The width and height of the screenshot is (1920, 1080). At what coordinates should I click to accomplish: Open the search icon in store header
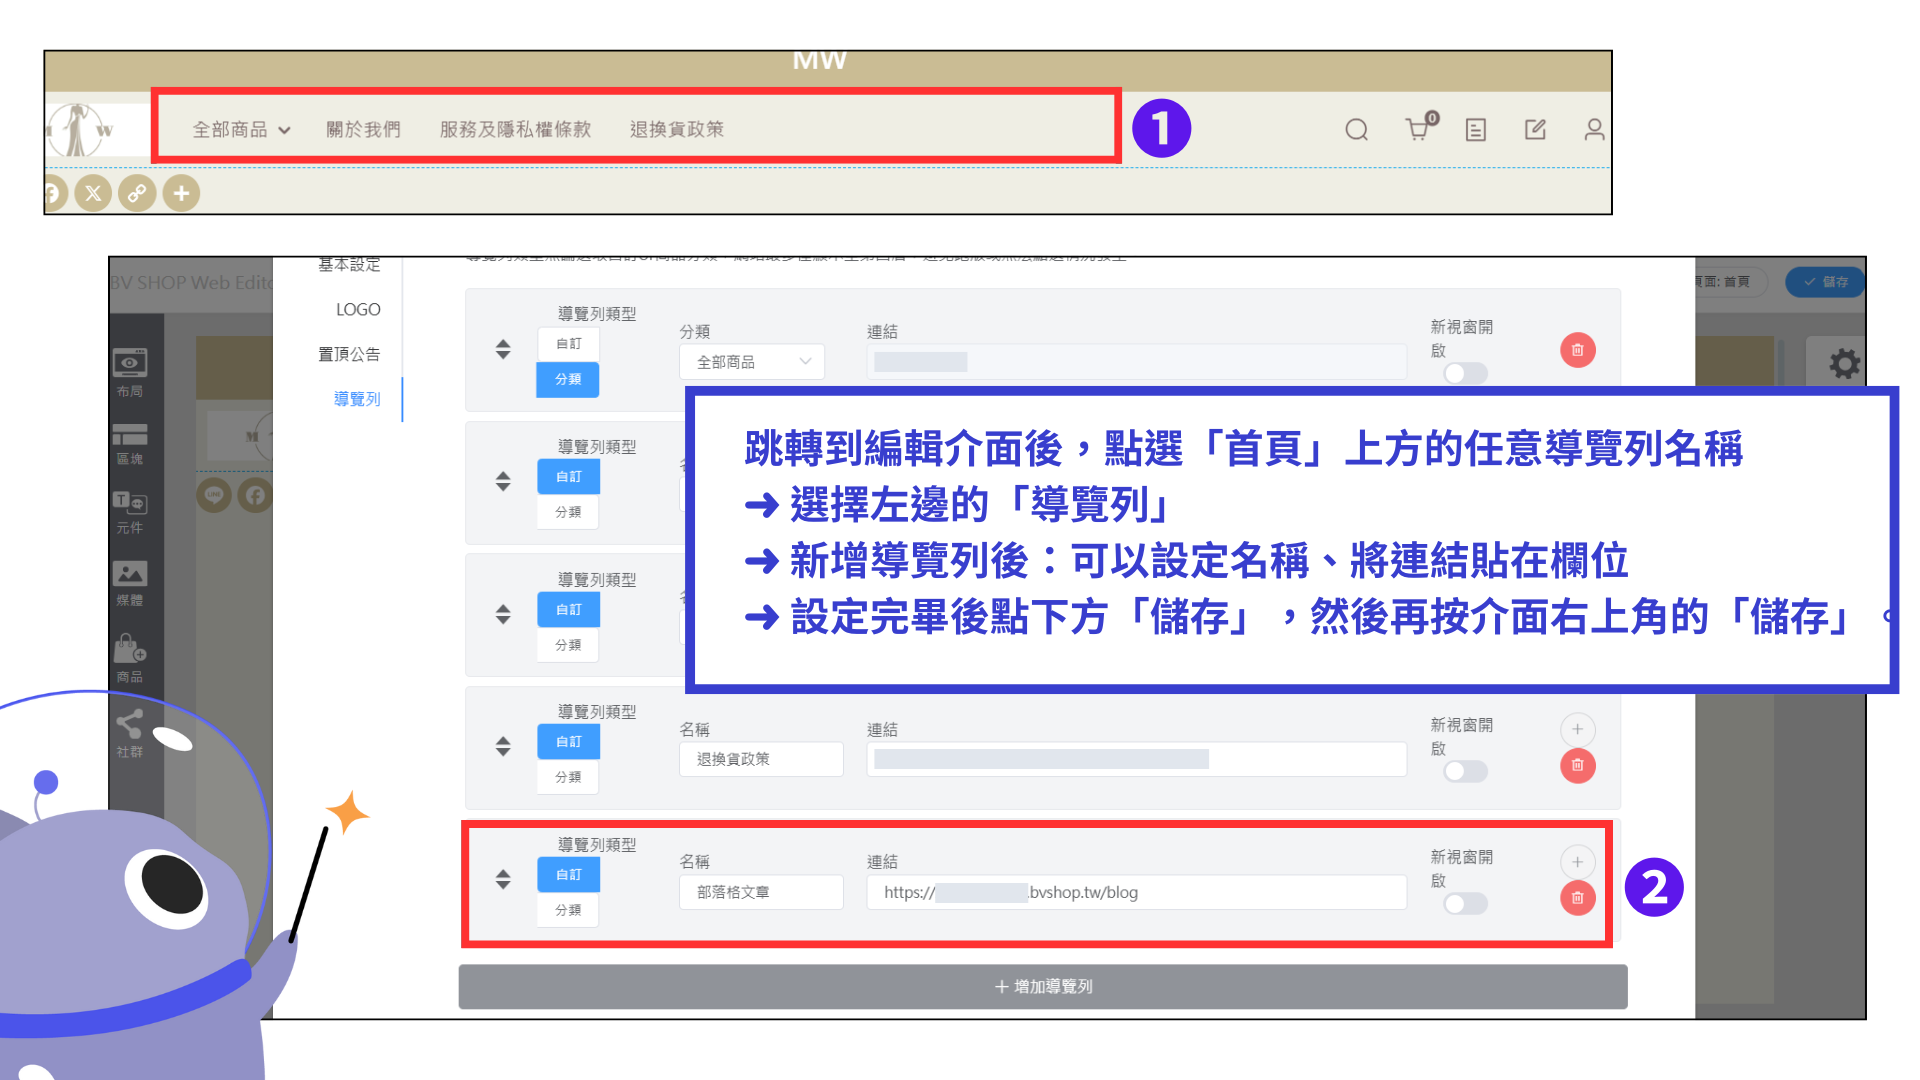(x=1356, y=130)
